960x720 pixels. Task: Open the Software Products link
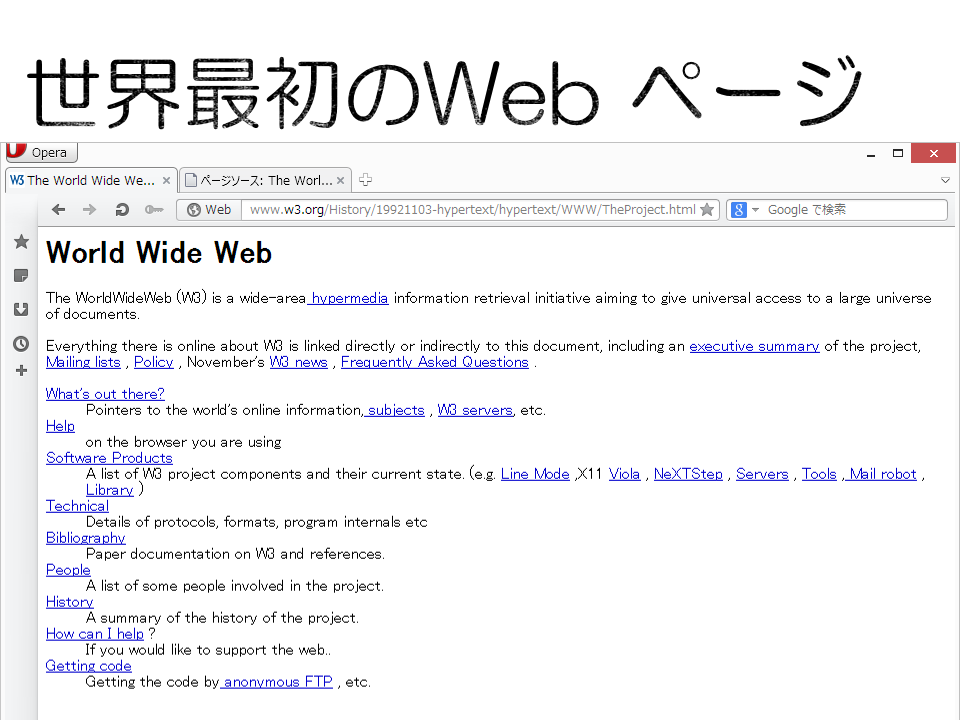pos(109,458)
